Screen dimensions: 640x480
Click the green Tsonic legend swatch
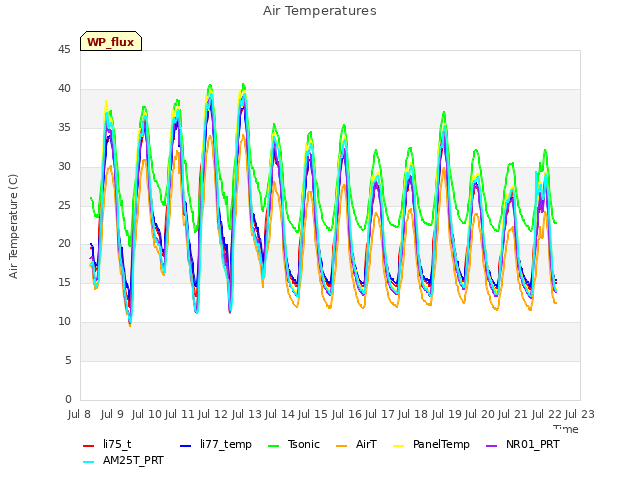point(273,446)
